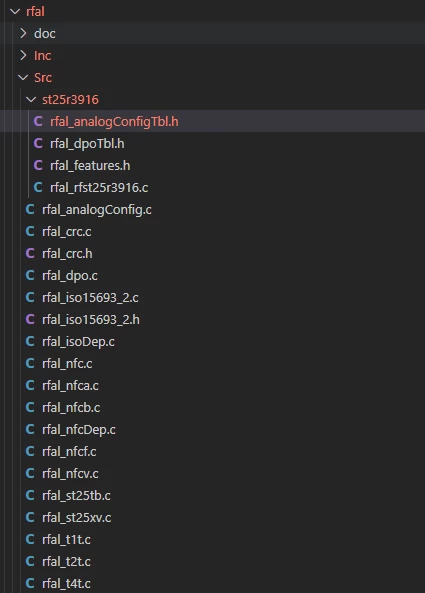Open file rfal_t4t.c
The image size is (425, 593).
[x=66, y=583]
